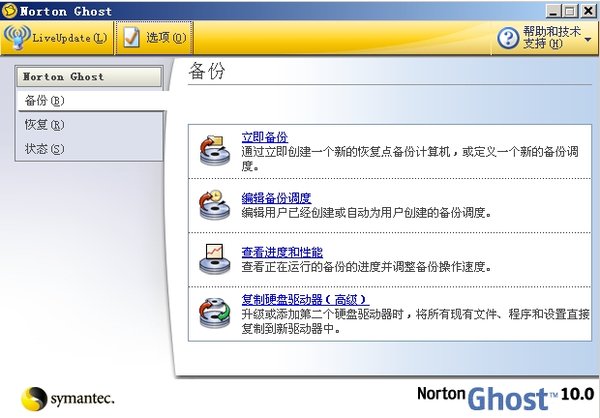Open the 查看进度和性能 link

282,252
